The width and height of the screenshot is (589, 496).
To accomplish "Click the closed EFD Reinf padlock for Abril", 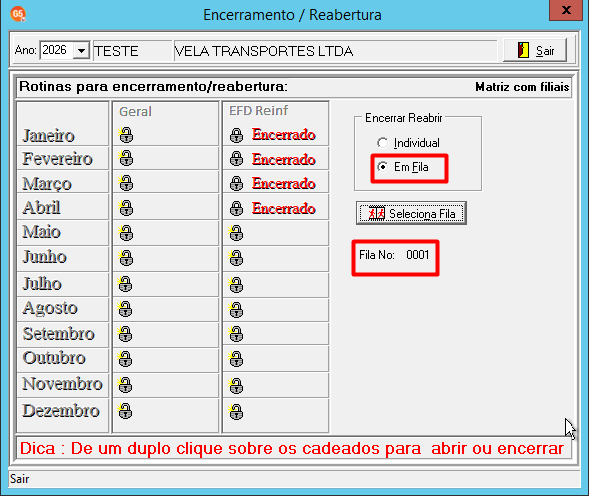I will click(237, 208).
